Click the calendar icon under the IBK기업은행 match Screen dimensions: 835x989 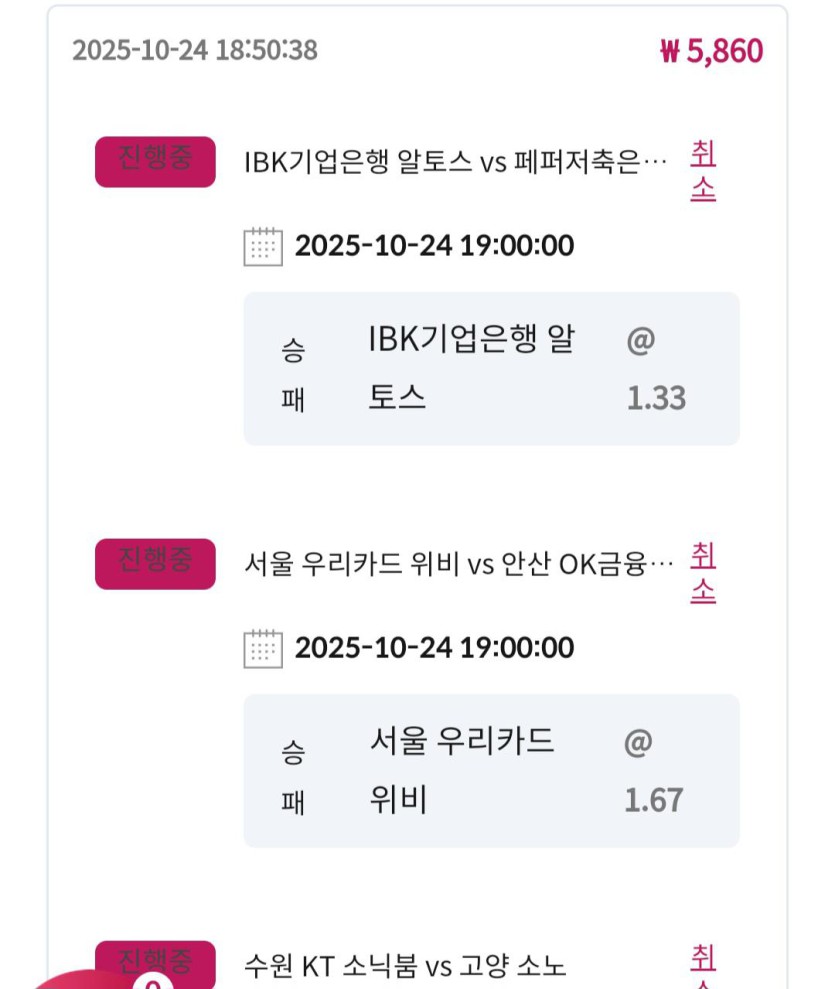pyautogui.click(x=263, y=246)
